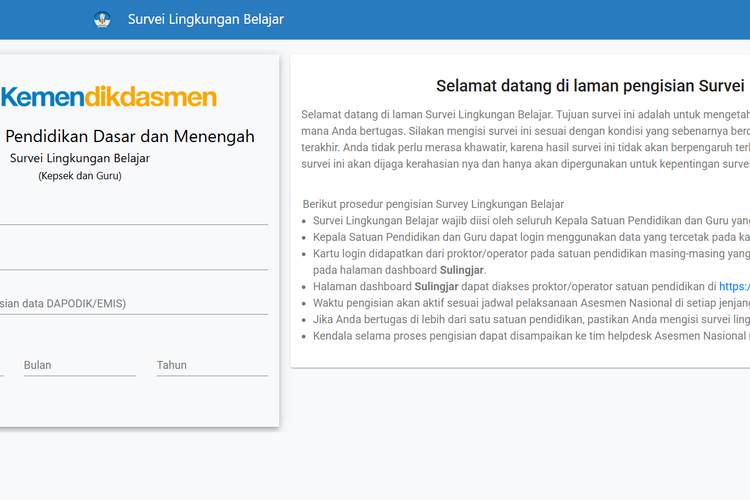Image resolution: width=750 pixels, height=500 pixels.
Task: Open the https dashboard link in instructions
Action: click(x=734, y=286)
